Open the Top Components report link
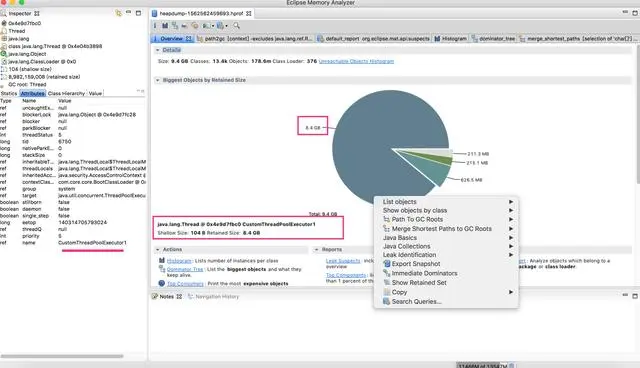Viewport: 640px width, 368px height. [346, 275]
